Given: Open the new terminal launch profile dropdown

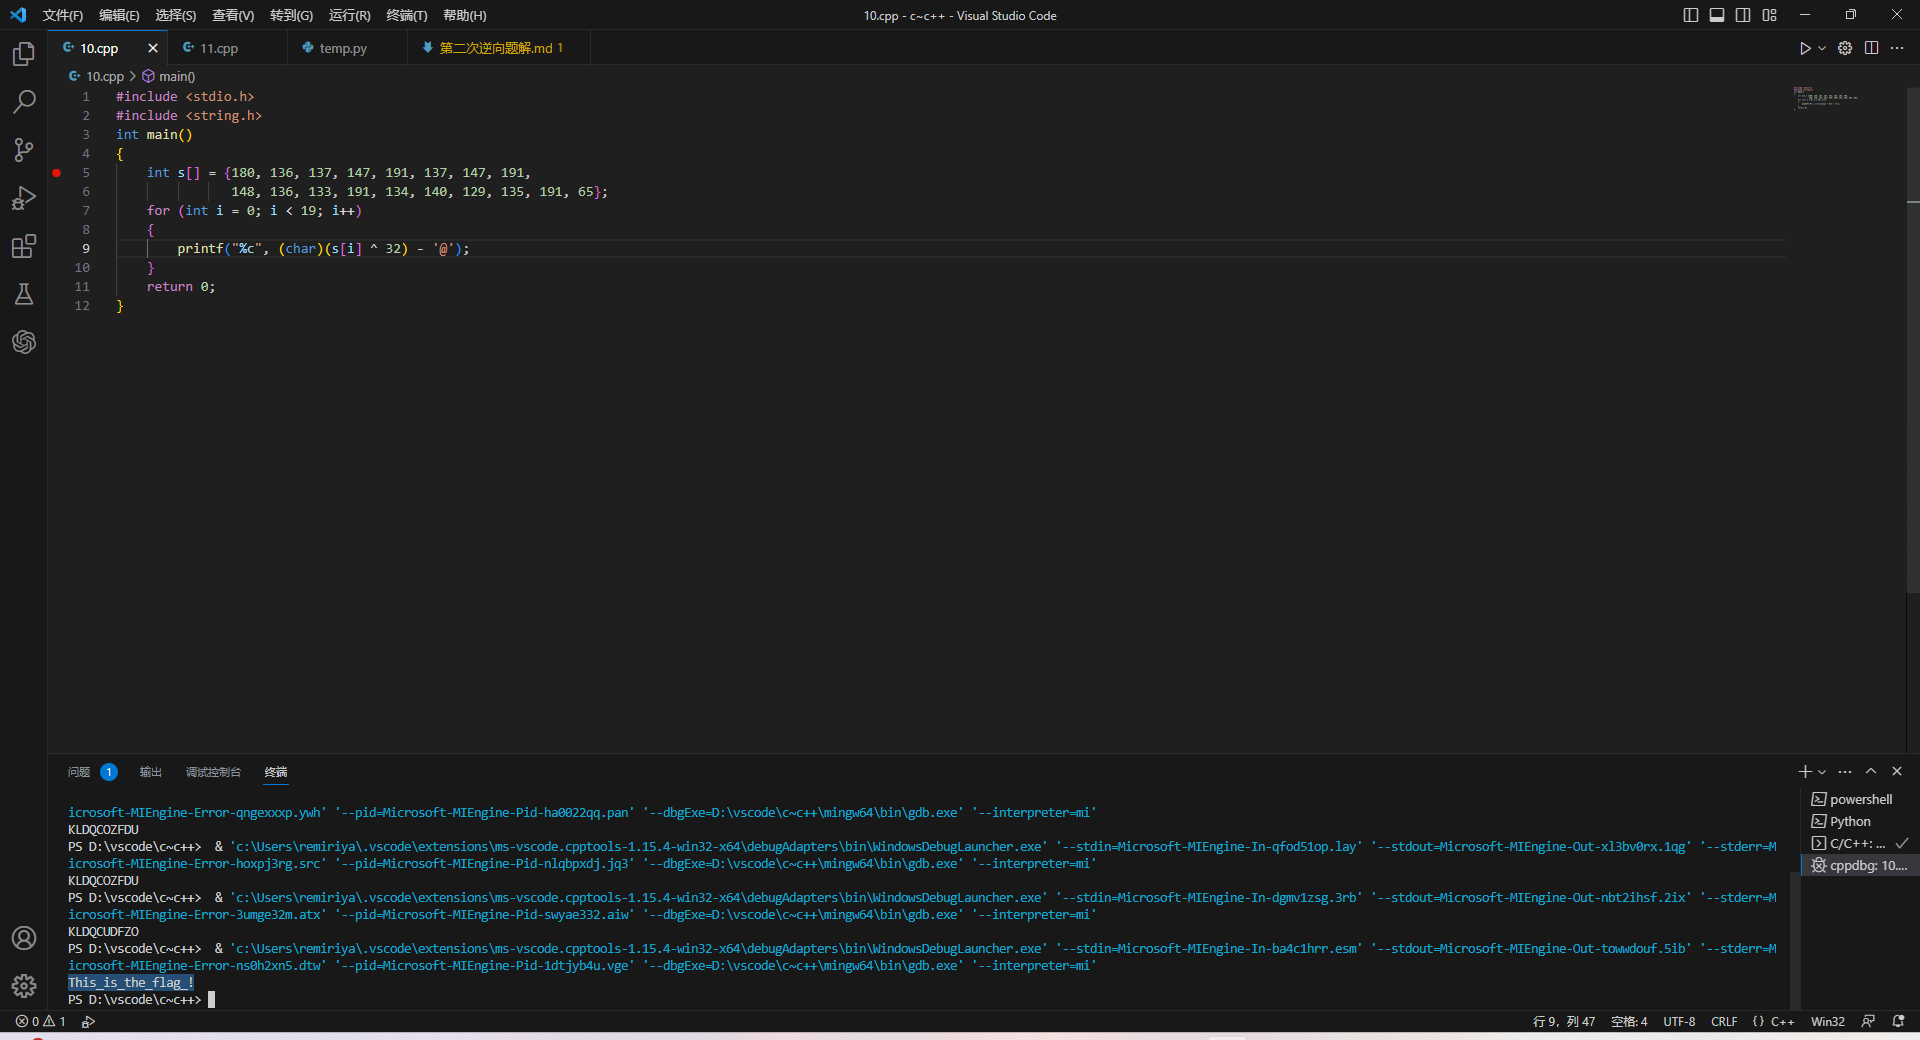Looking at the screenshot, I should coord(1822,772).
